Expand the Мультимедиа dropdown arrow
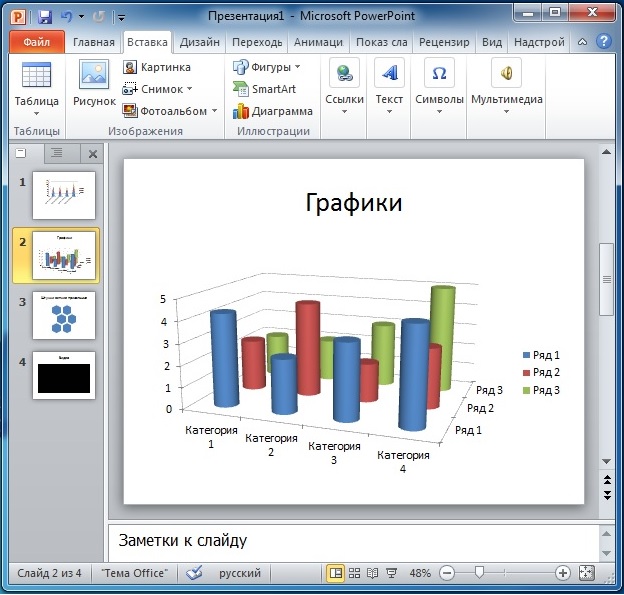 tap(506, 112)
